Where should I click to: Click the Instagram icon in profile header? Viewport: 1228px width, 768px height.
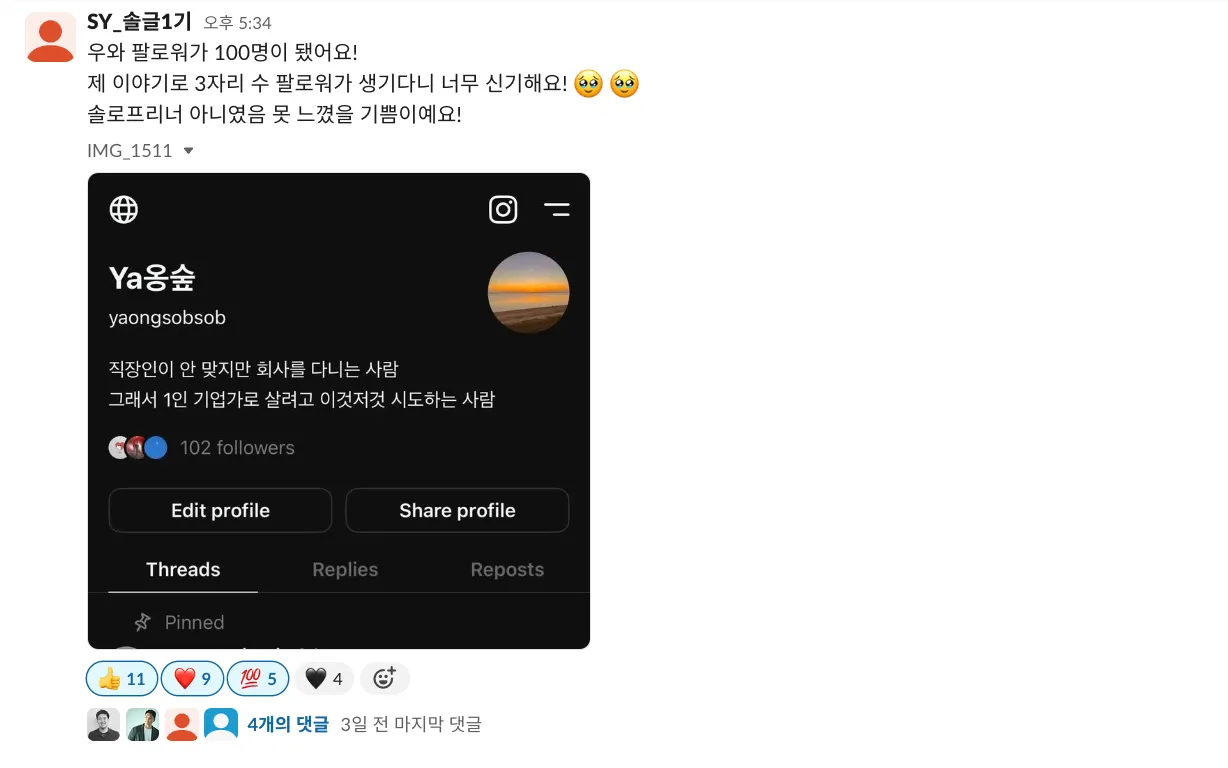point(503,209)
